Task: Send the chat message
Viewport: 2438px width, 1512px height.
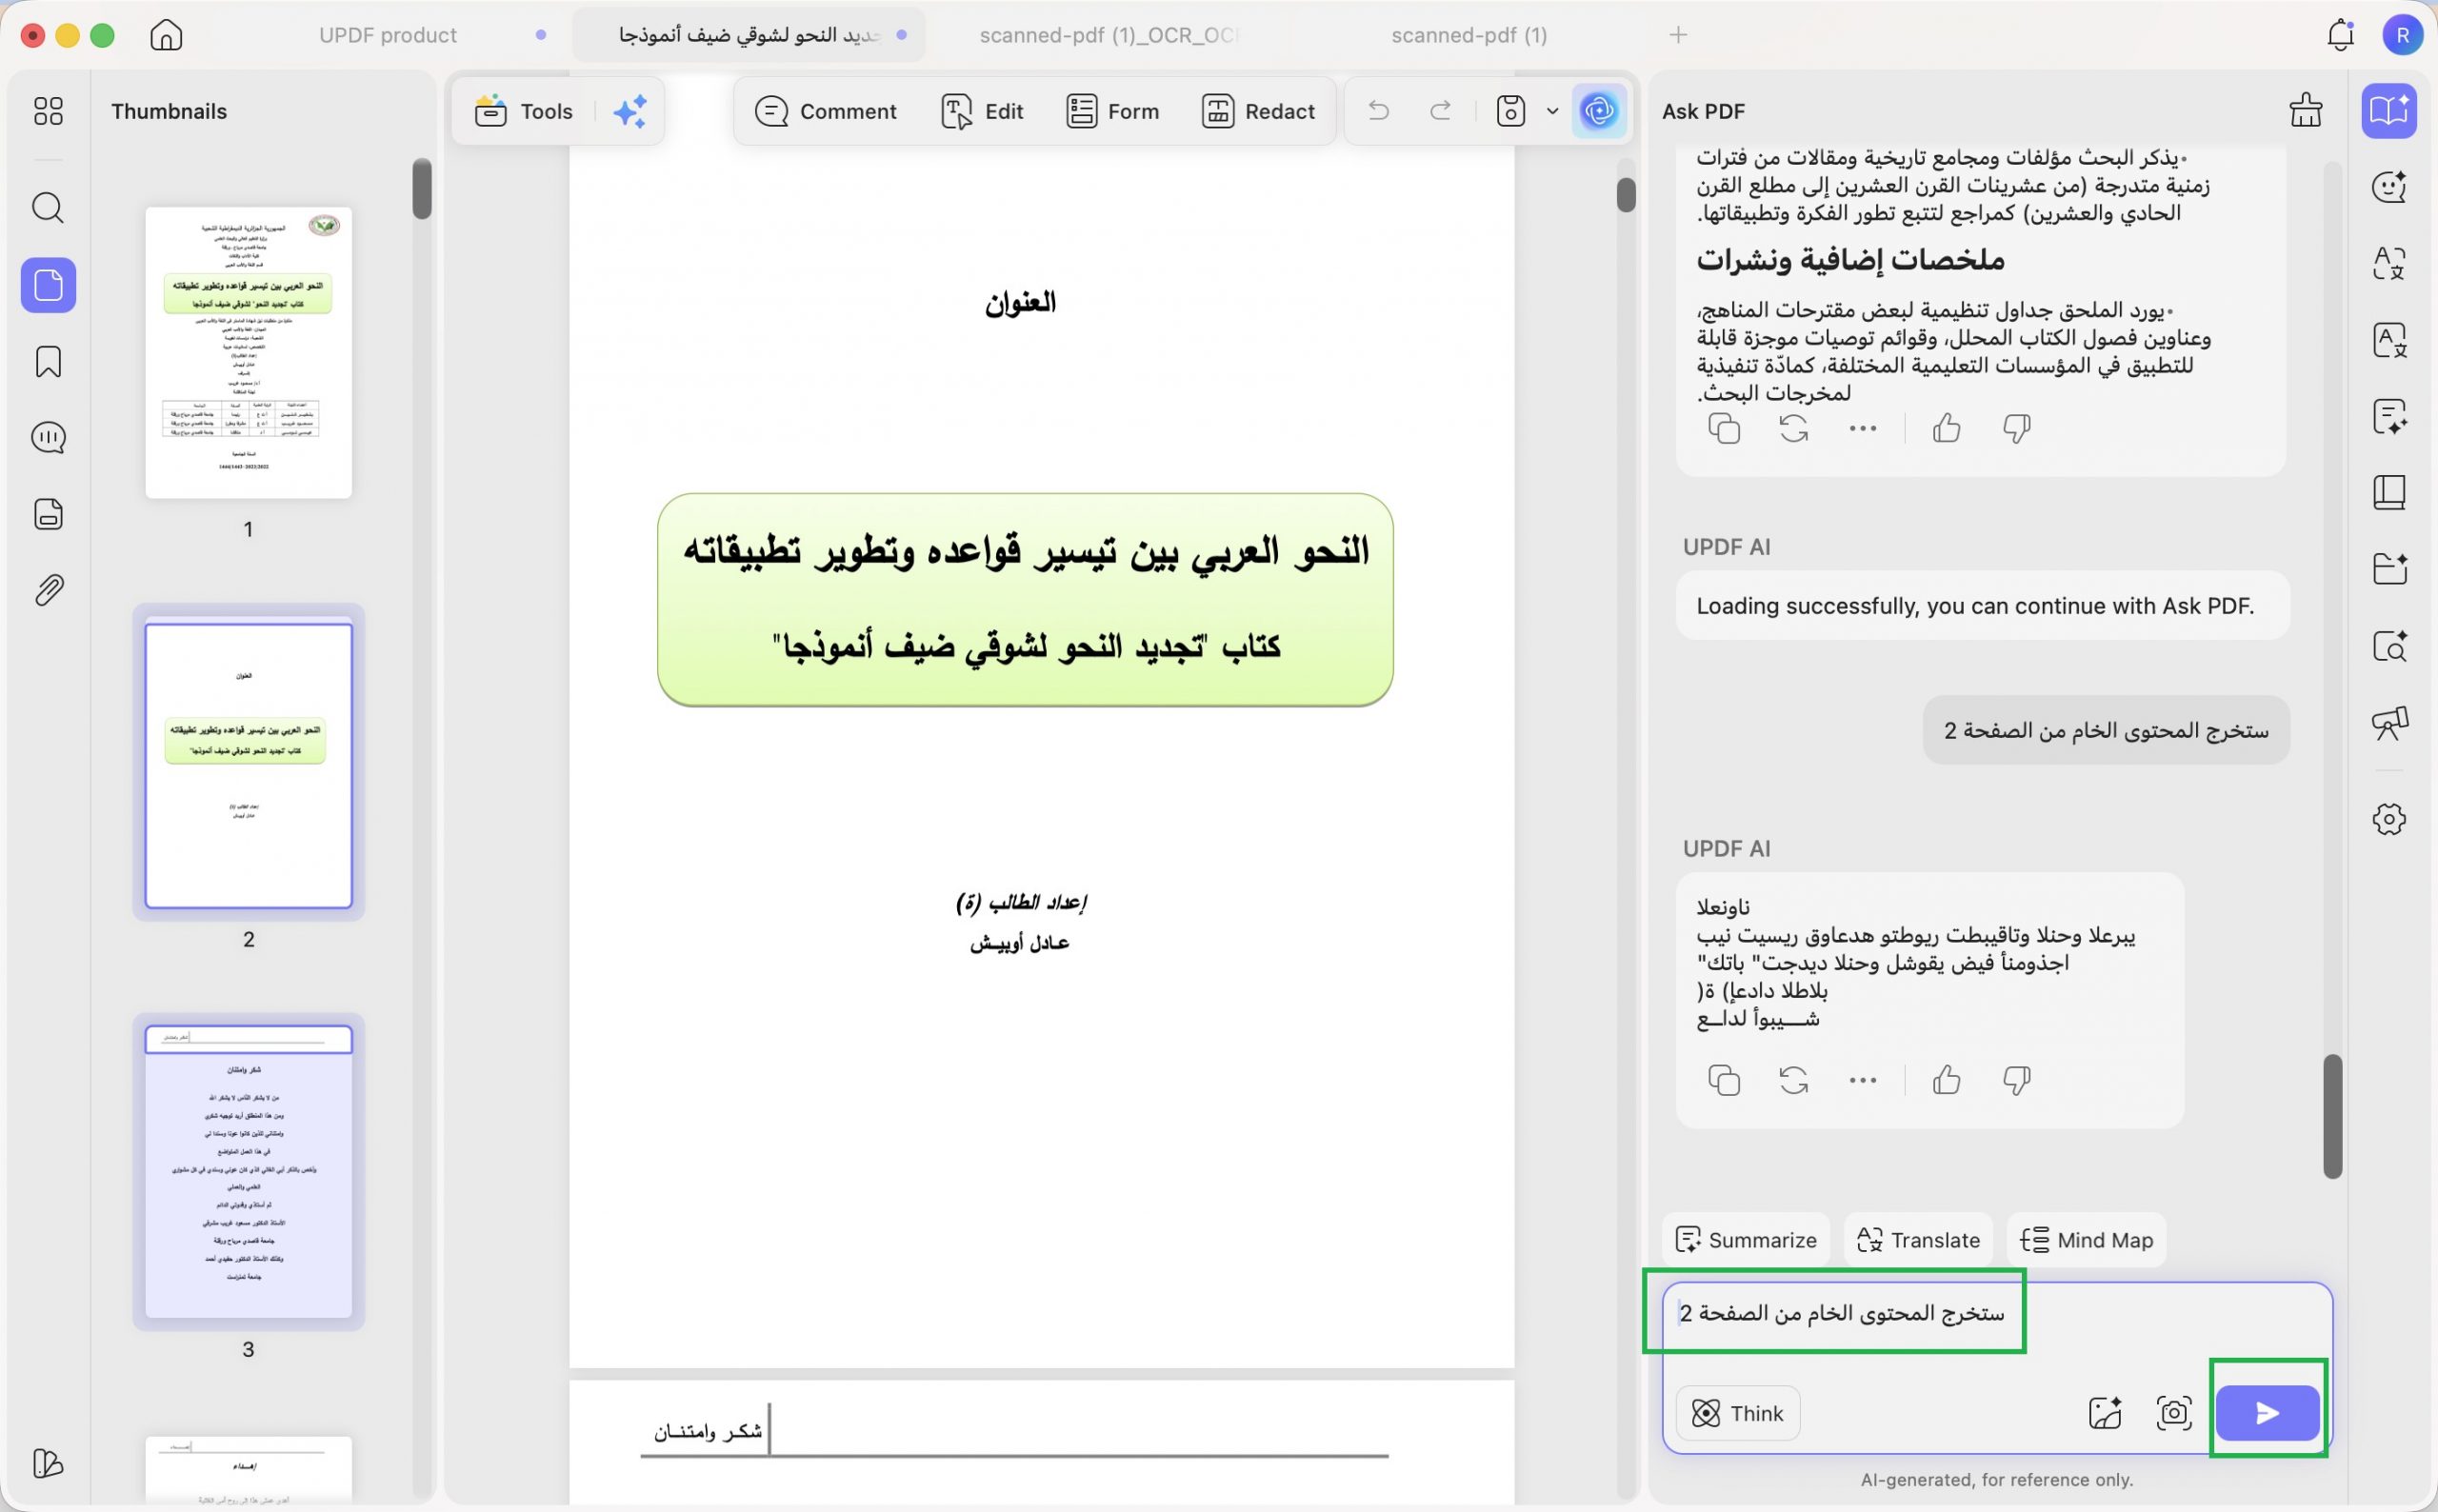Action: (x=2267, y=1413)
